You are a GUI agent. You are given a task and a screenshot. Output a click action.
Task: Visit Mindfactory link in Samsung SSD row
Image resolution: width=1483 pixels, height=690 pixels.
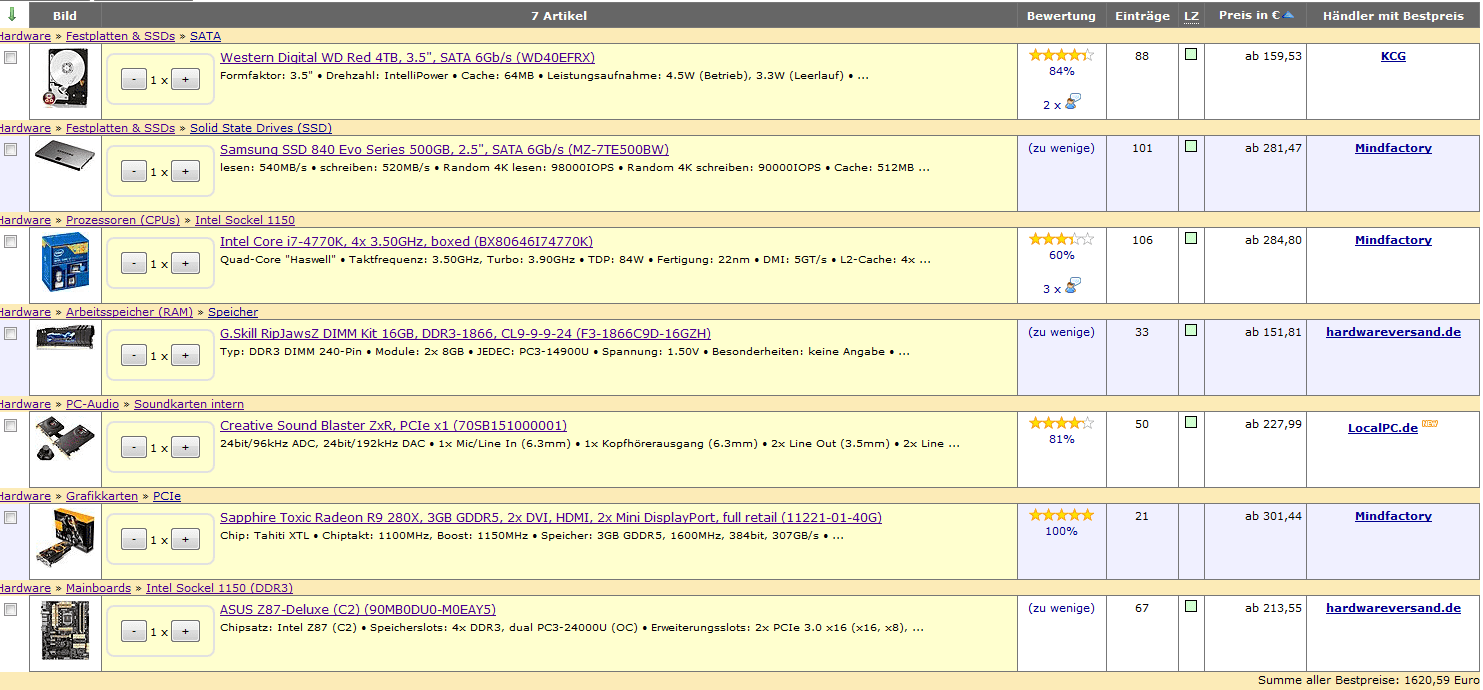pyautogui.click(x=1393, y=148)
